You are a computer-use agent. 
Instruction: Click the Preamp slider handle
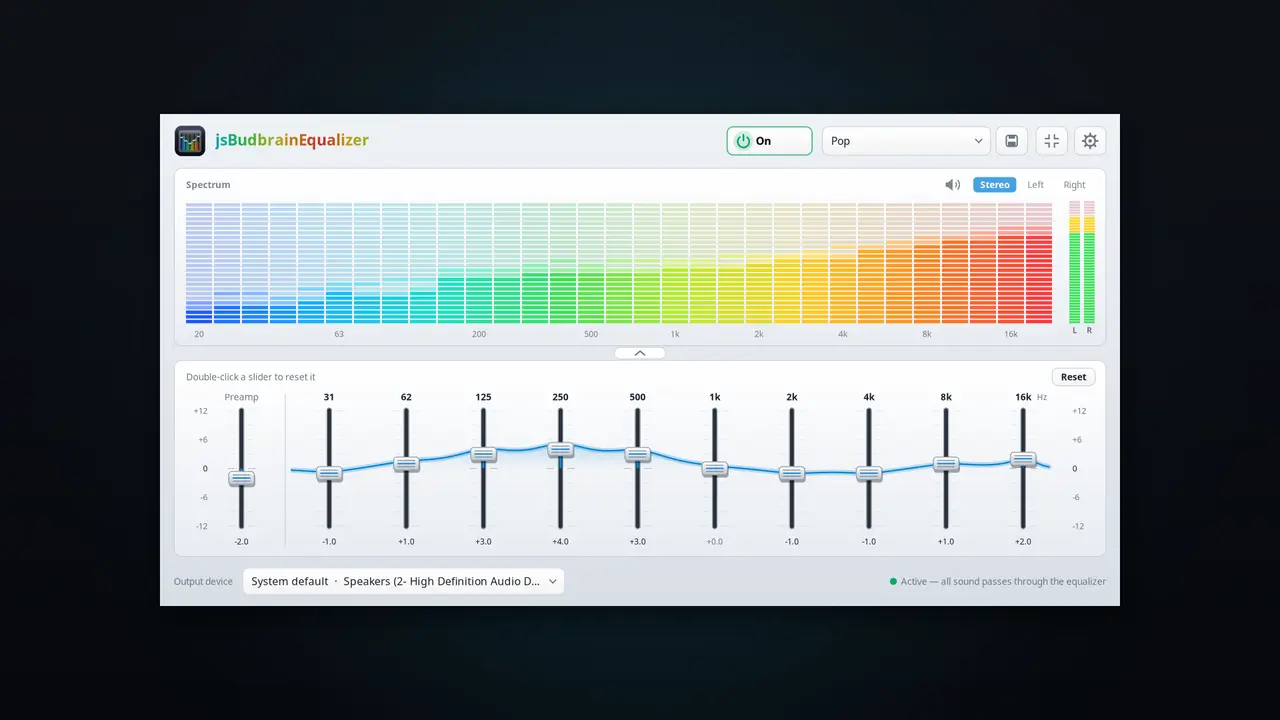coord(241,478)
